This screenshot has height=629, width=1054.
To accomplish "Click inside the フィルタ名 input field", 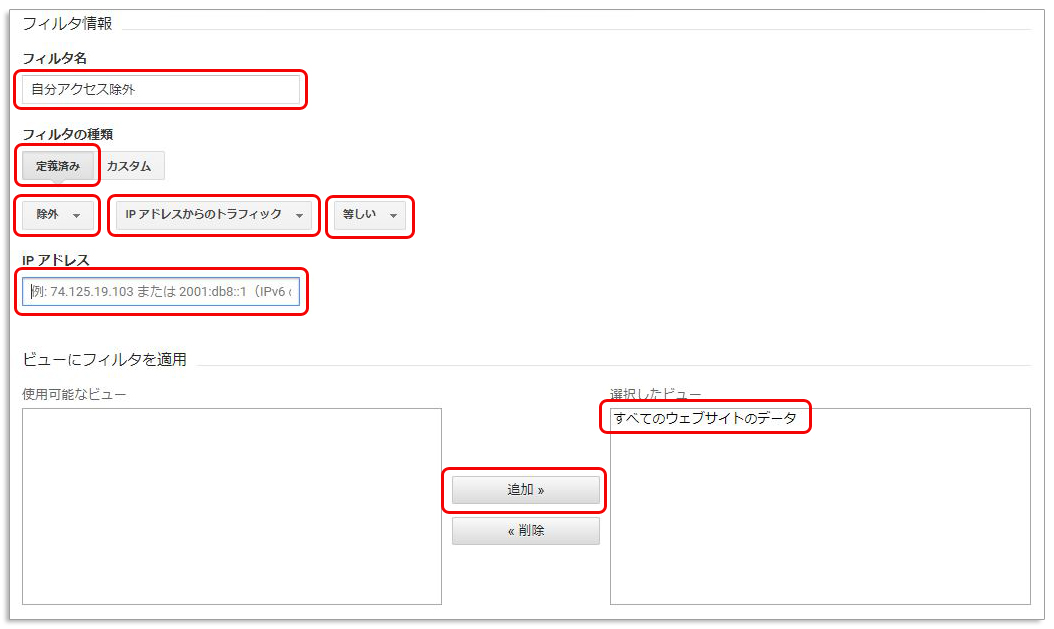I will tap(160, 90).
